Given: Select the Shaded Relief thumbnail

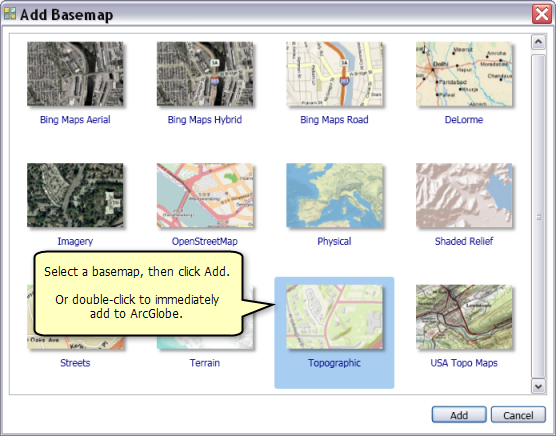Looking at the screenshot, I should tap(464, 195).
